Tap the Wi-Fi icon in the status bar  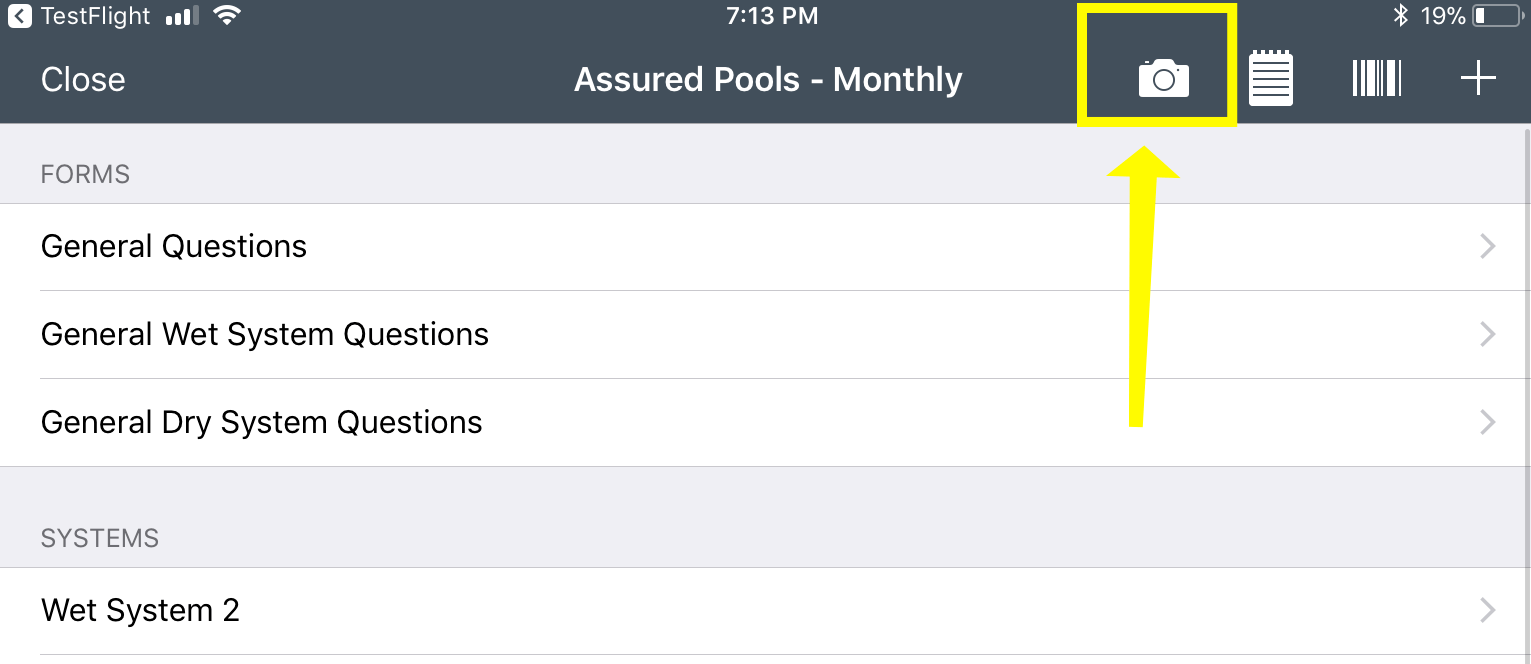click(227, 15)
